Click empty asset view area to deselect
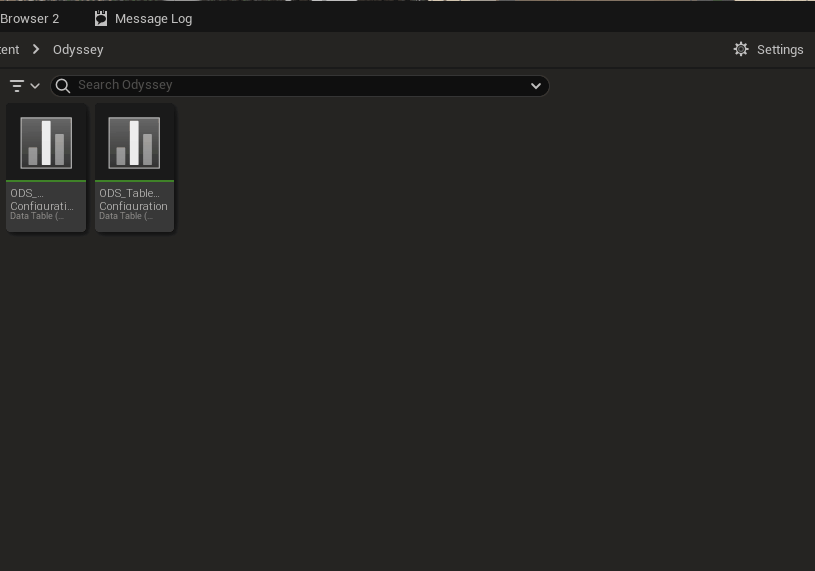Image resolution: width=815 pixels, height=571 pixels. [x=450, y=380]
